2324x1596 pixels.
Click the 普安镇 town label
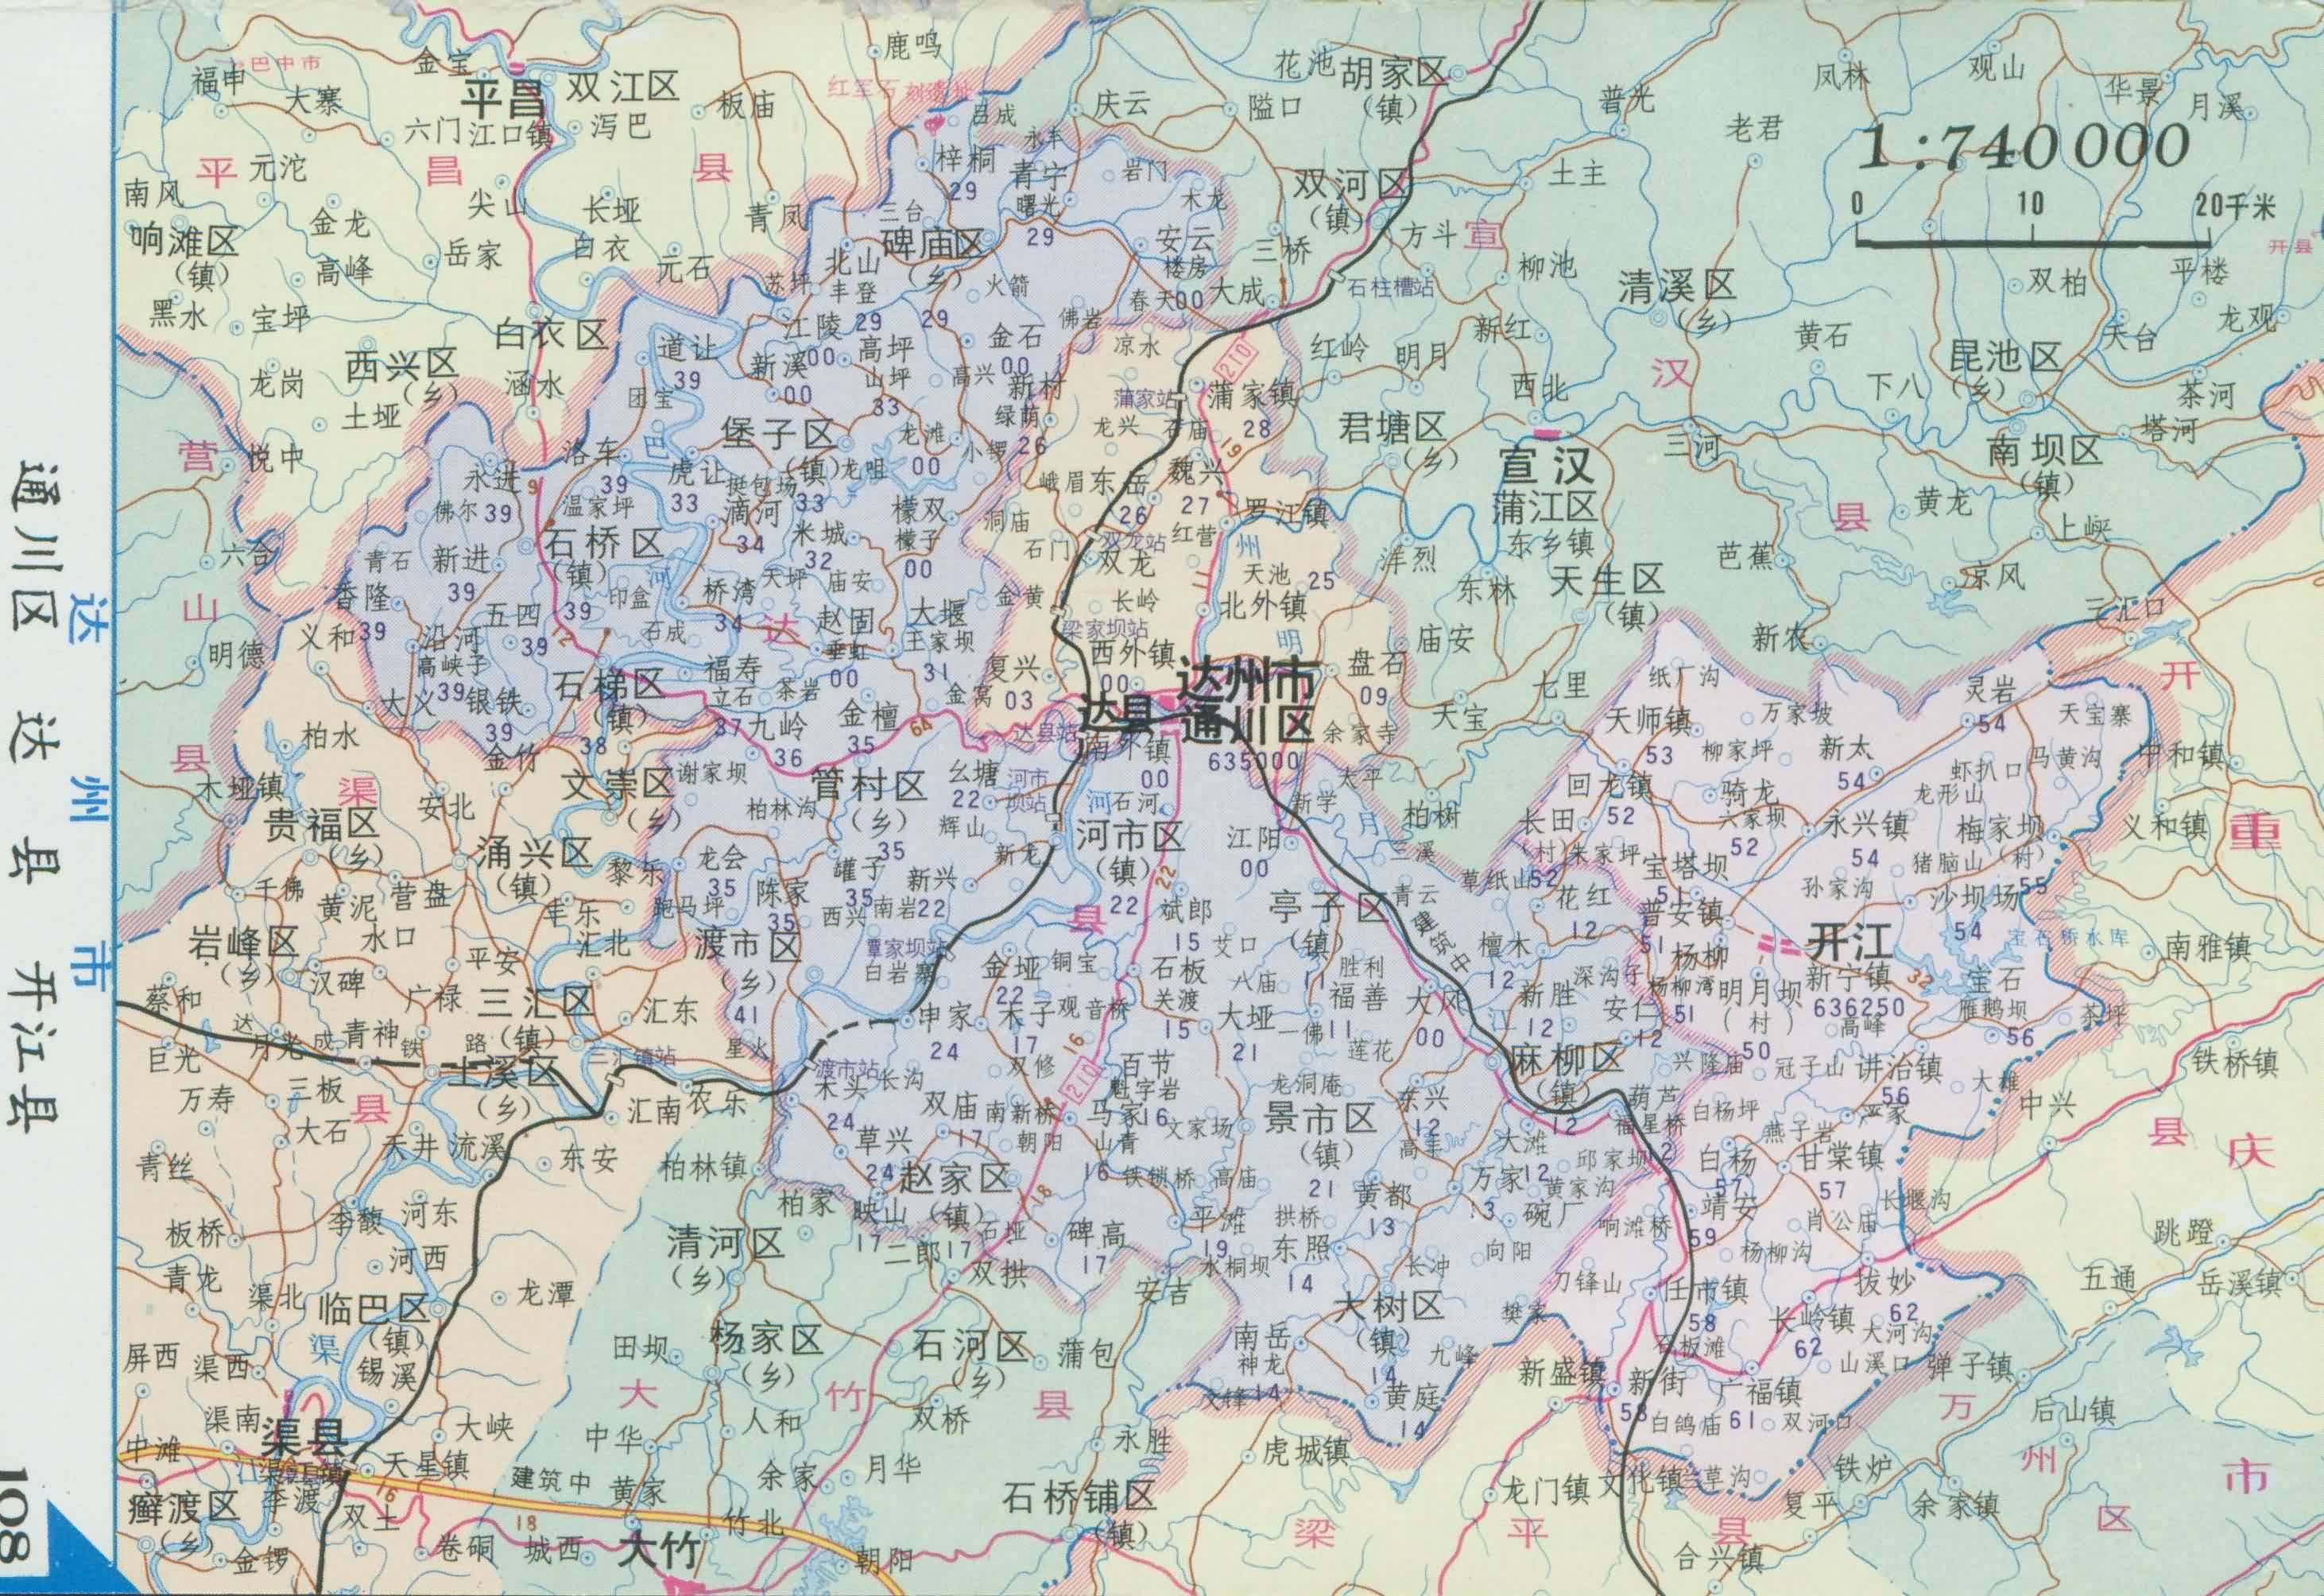[1681, 912]
